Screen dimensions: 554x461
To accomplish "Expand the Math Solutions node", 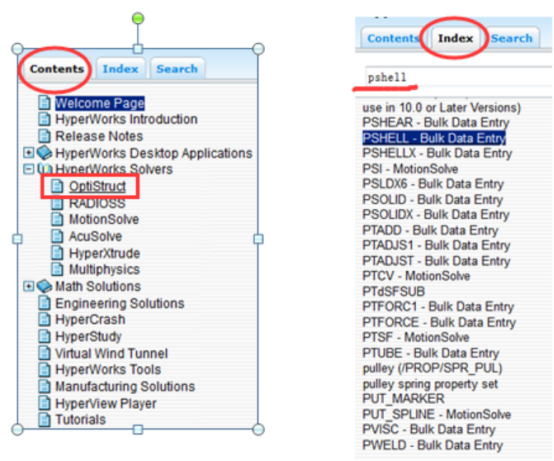I will pos(28,286).
